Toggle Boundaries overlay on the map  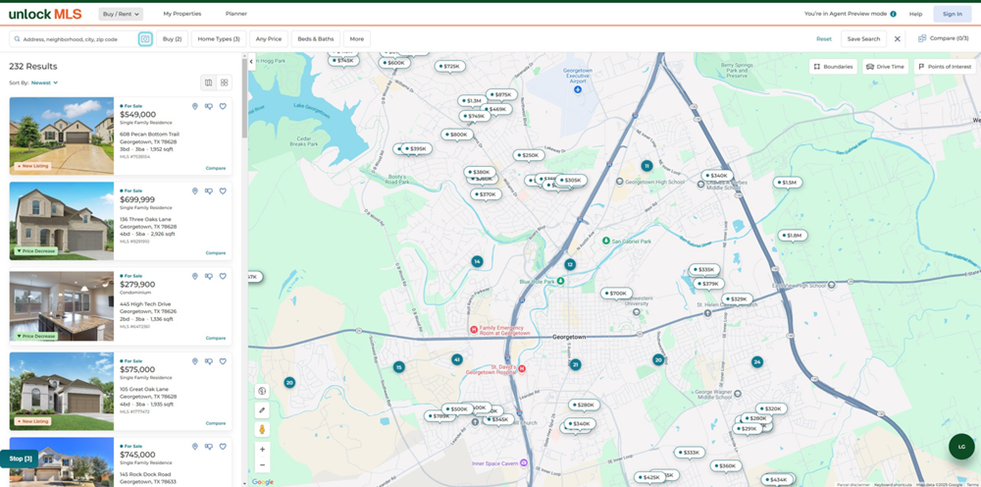(x=833, y=66)
